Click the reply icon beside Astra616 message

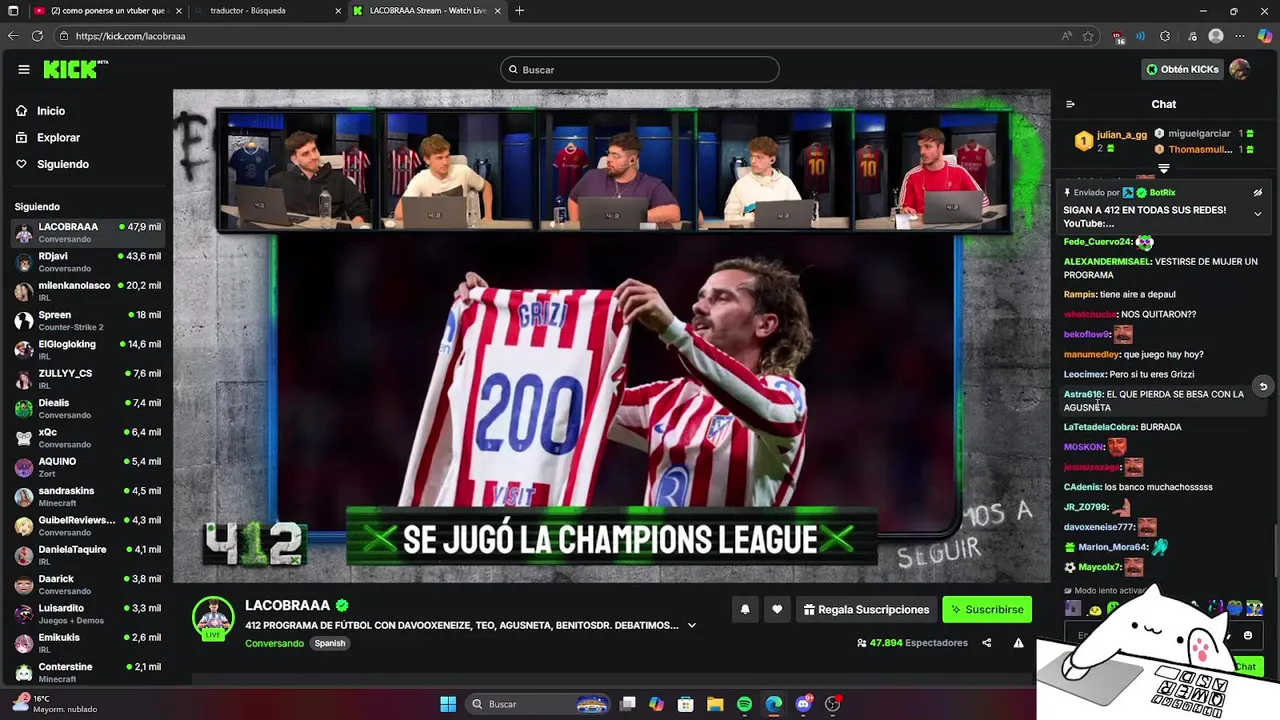[1263, 387]
